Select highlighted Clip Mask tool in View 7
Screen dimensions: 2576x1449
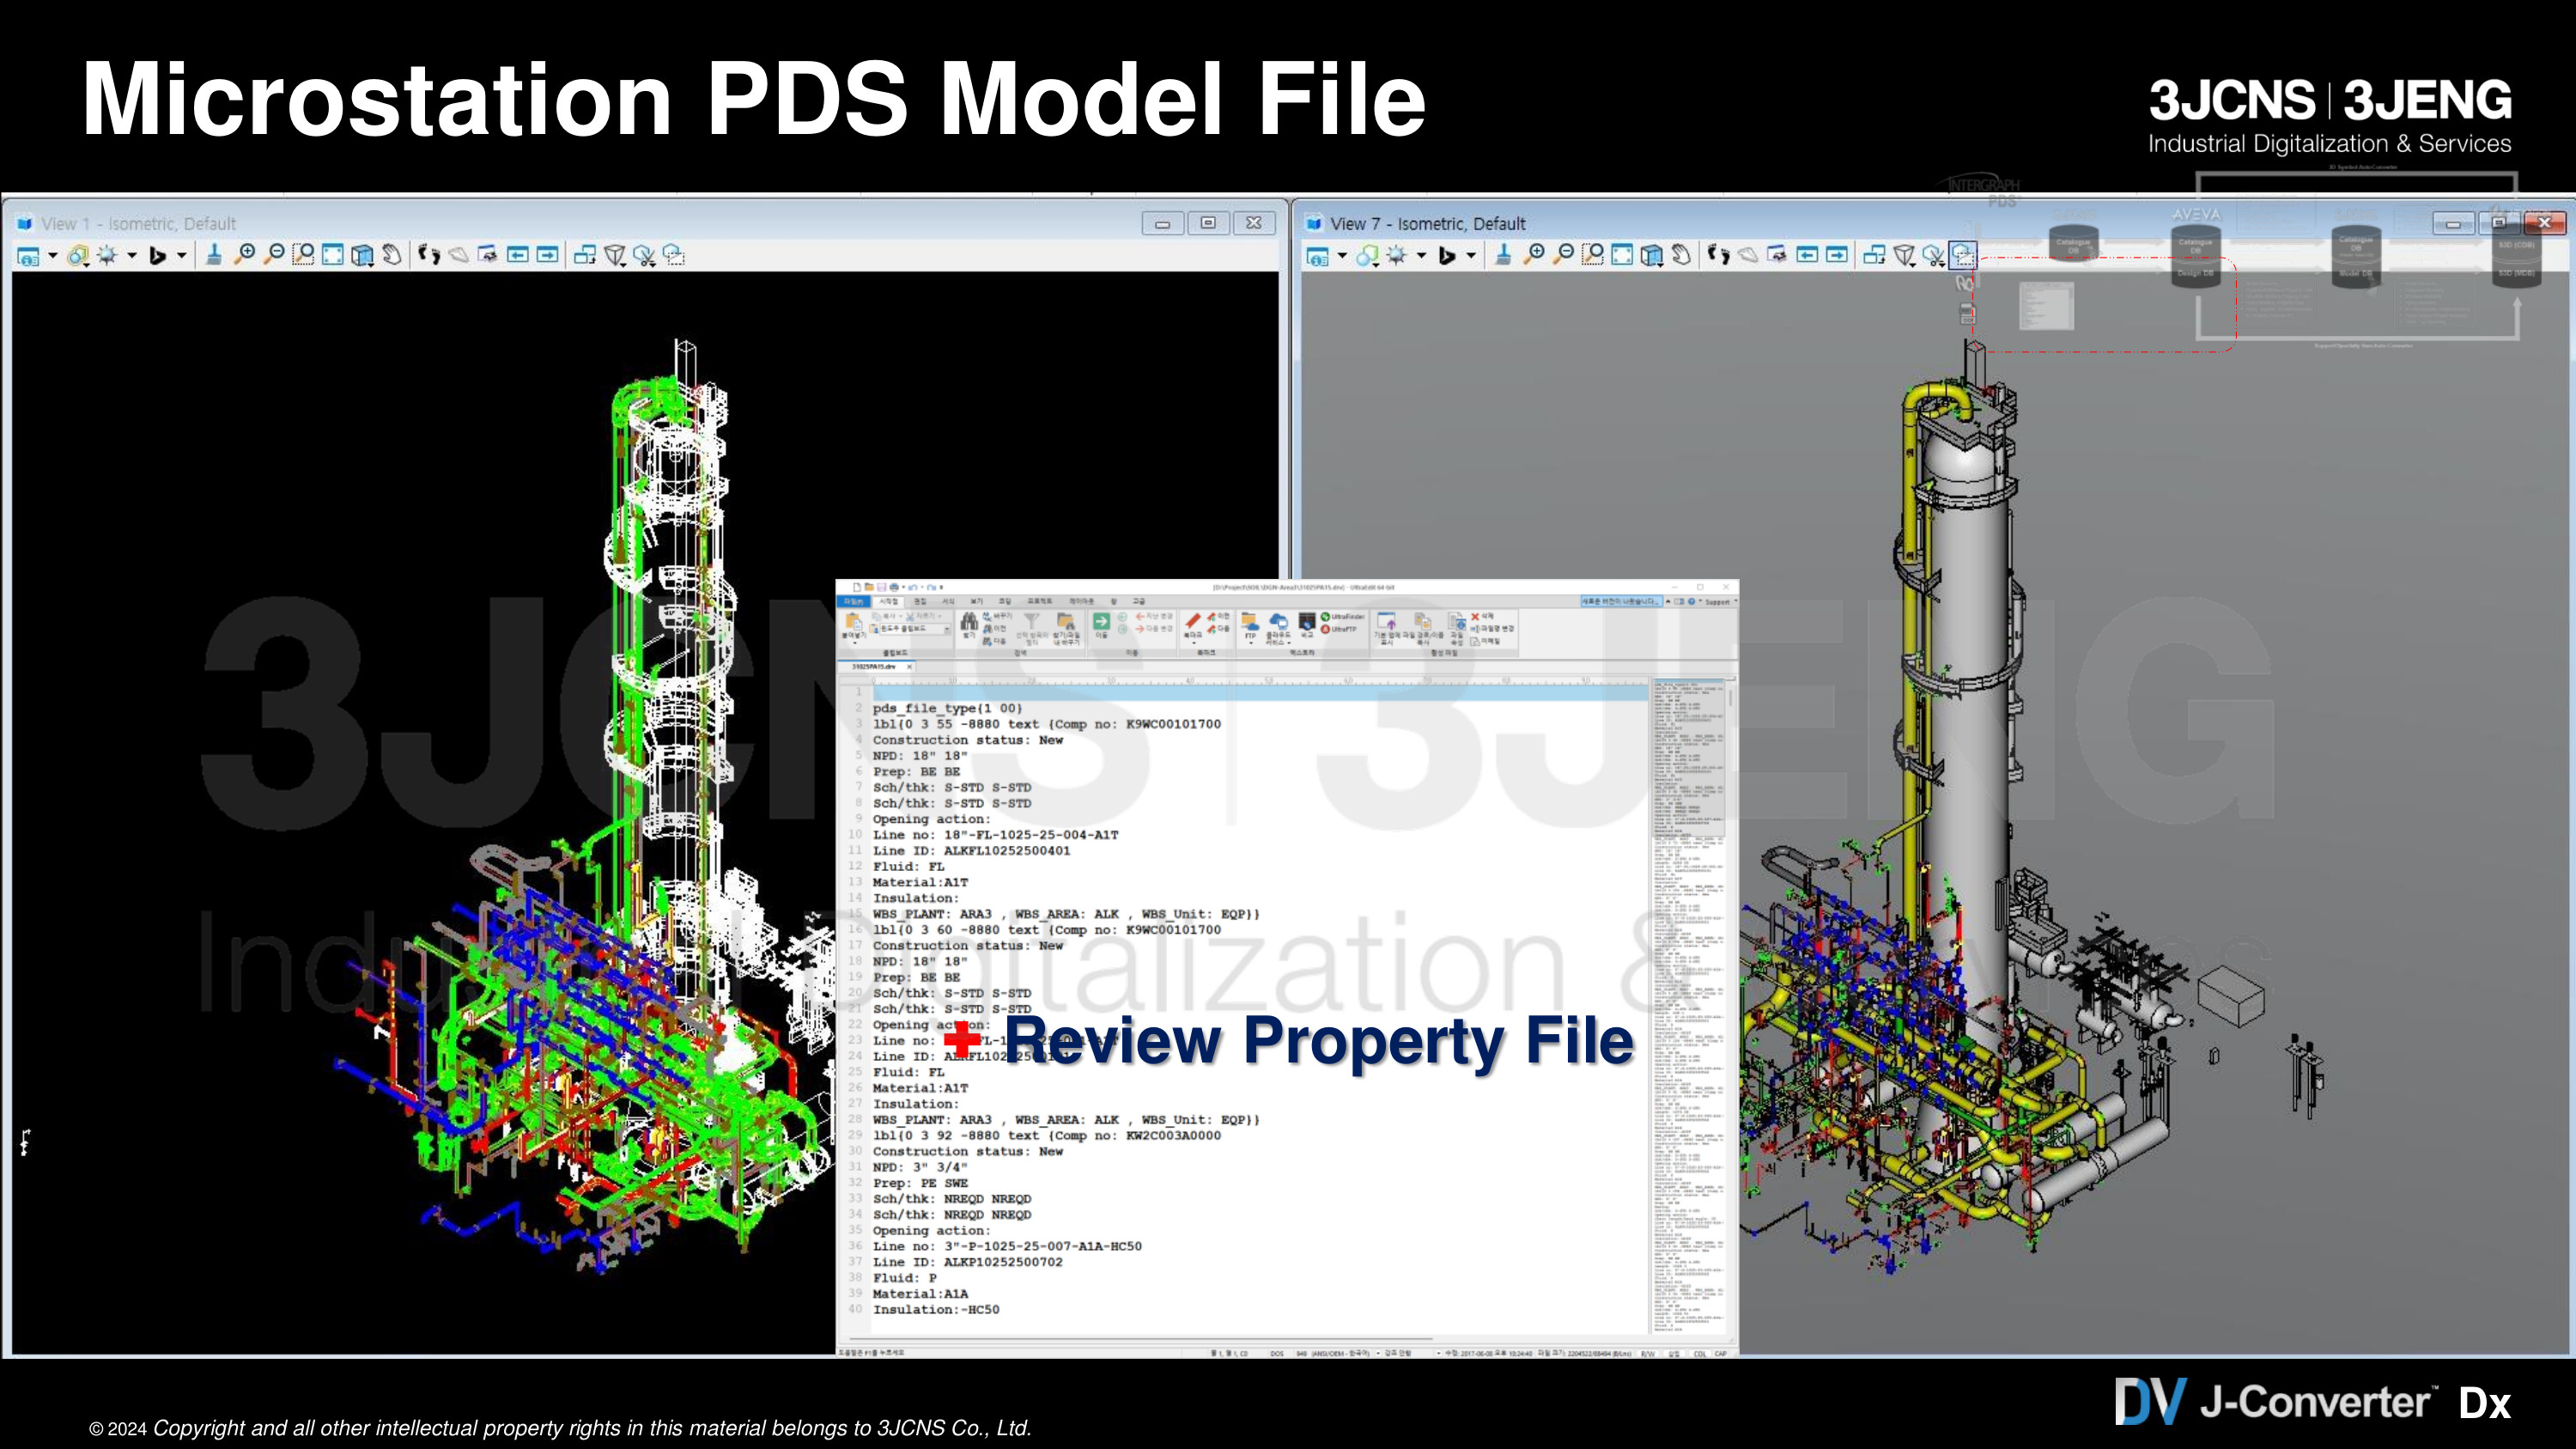pyautogui.click(x=1964, y=256)
